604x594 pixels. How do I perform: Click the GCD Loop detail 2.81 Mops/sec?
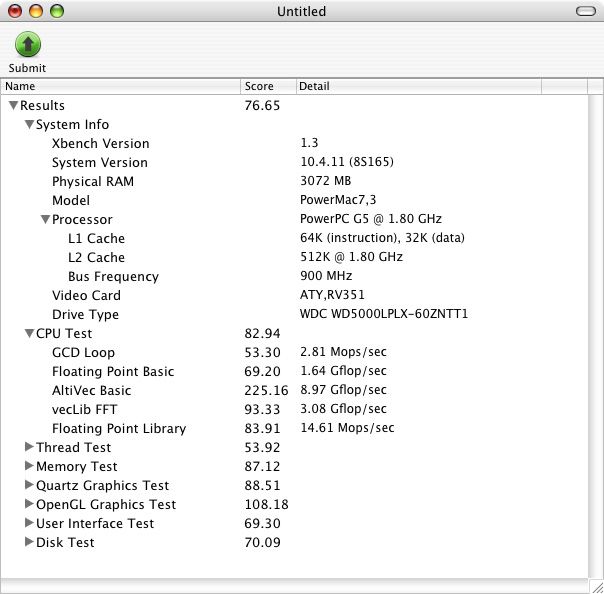[343, 352]
